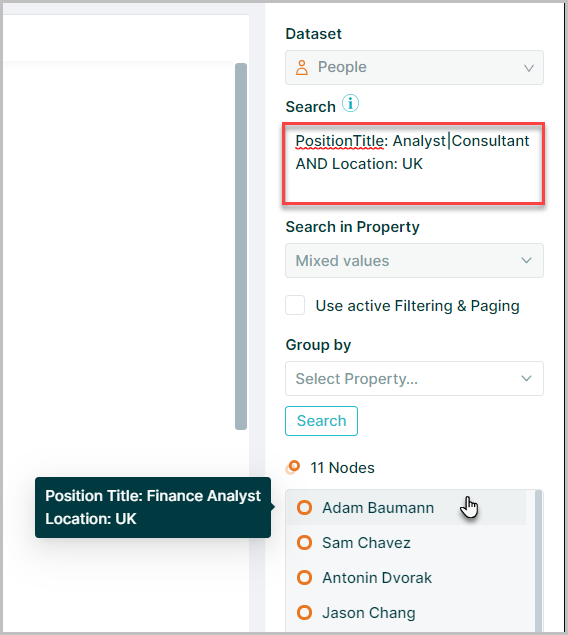The height and width of the screenshot is (635, 568).
Task: Select Antonin Dvorak in results list
Action: [406, 577]
